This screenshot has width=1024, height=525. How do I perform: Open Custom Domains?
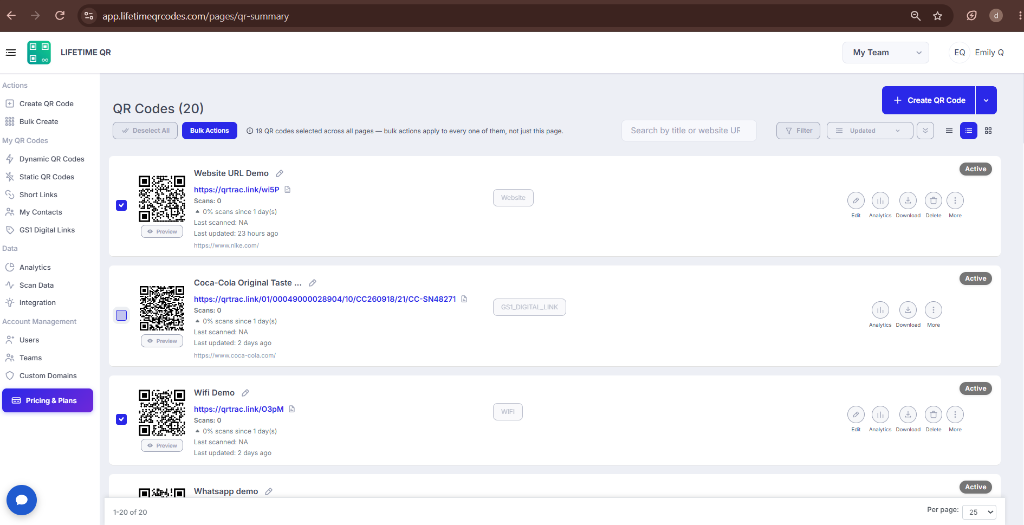point(48,375)
